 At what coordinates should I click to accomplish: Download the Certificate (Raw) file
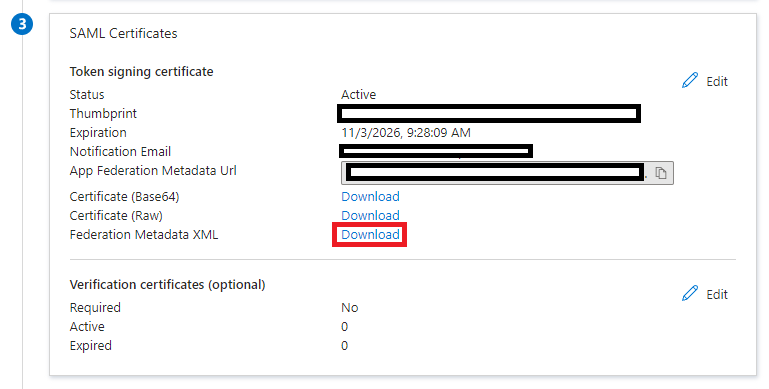point(370,215)
